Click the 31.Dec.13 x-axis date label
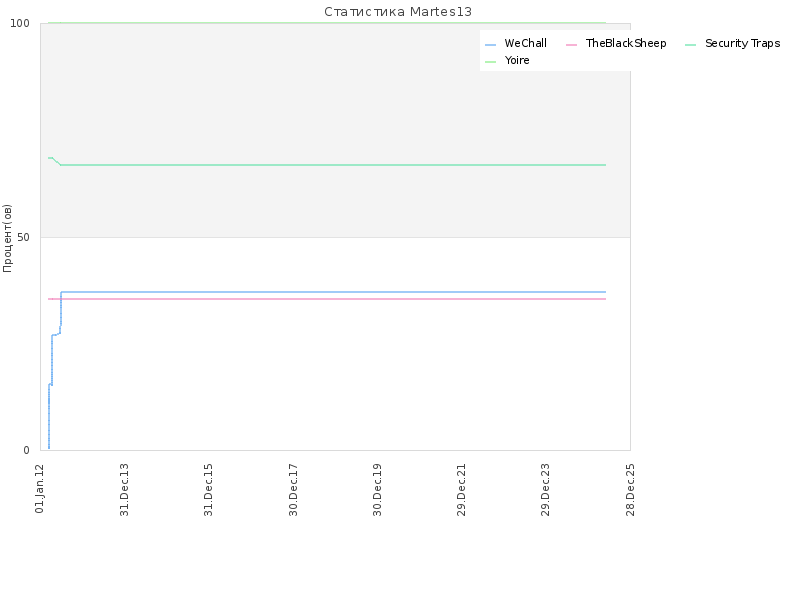Screen dimensions: 800x600 [124, 490]
